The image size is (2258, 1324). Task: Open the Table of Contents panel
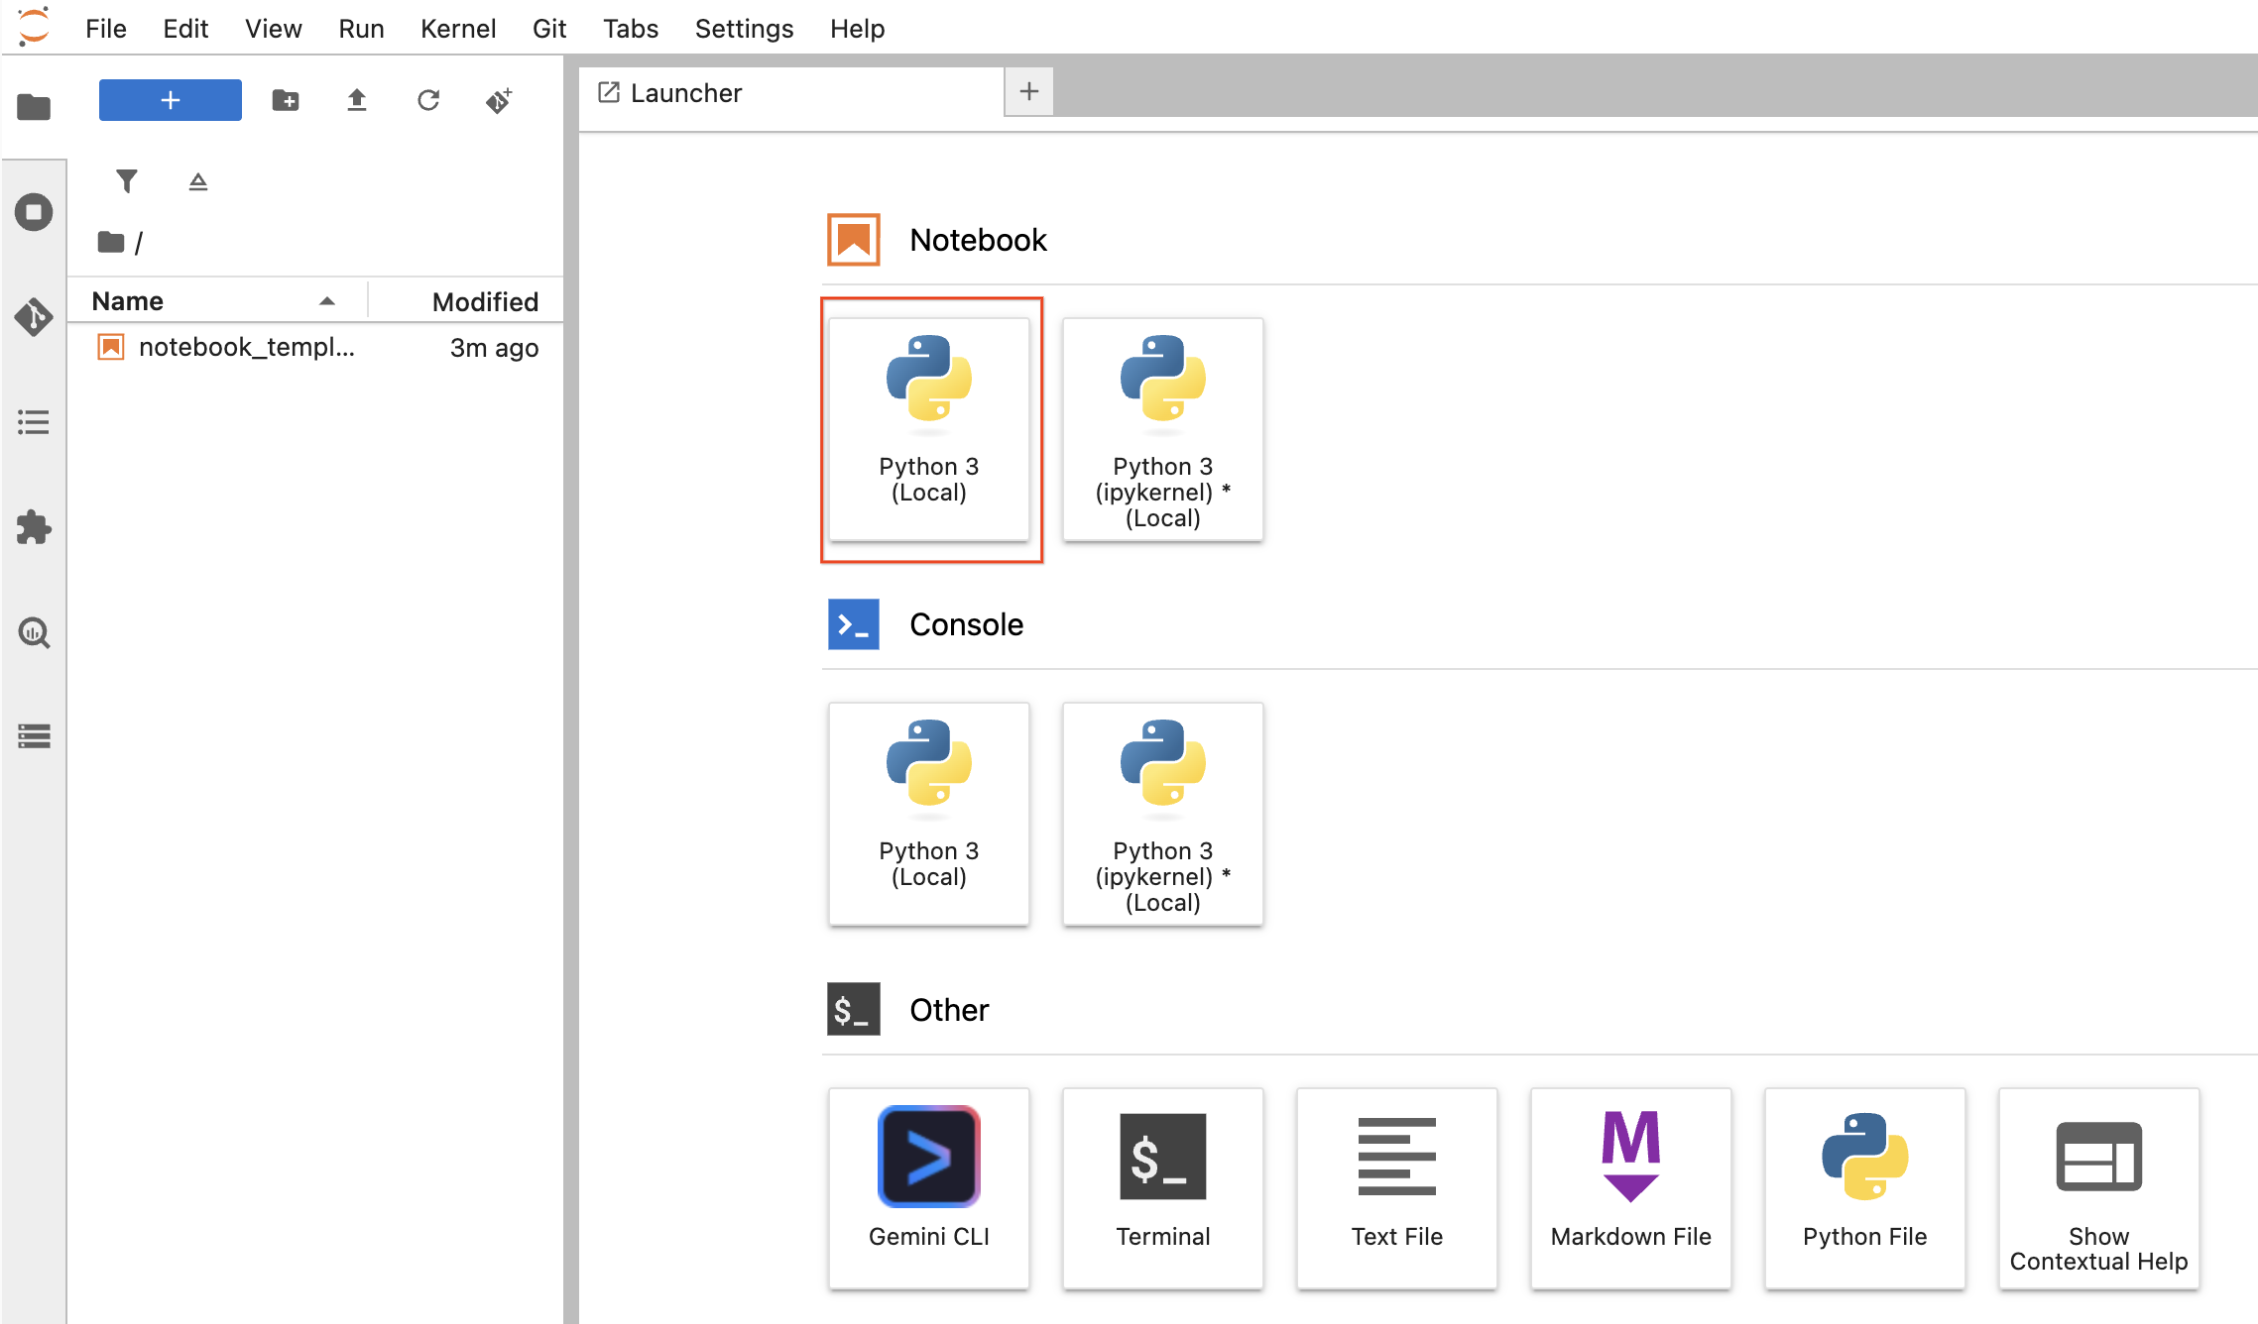(x=34, y=422)
